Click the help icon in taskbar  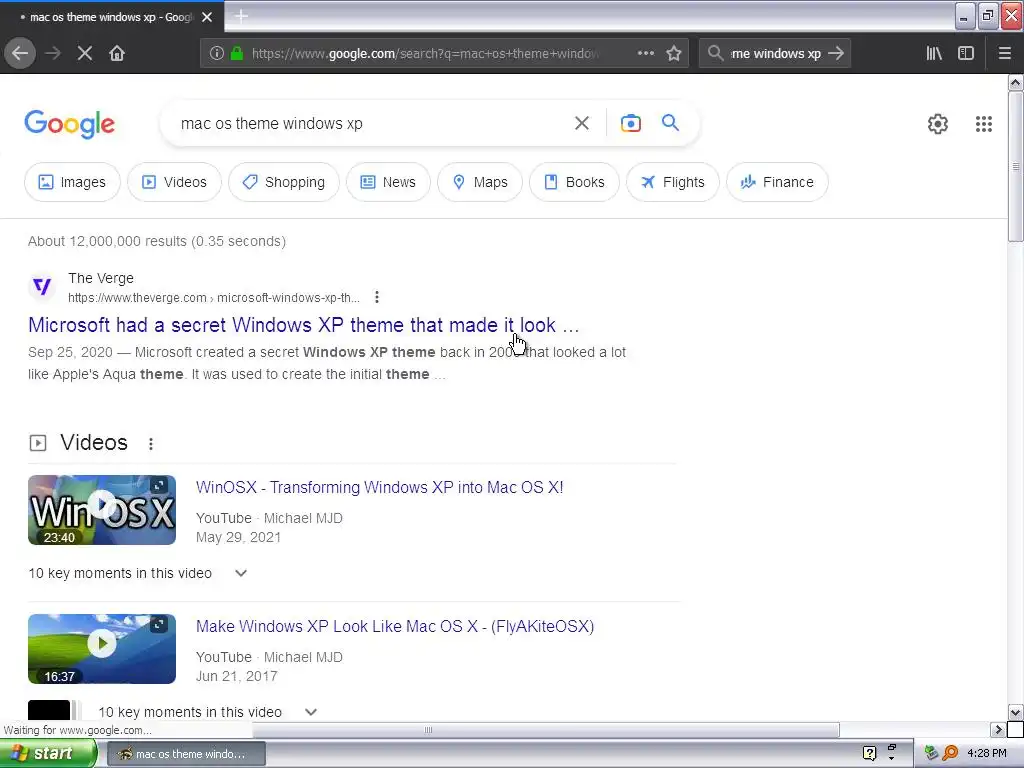point(869,754)
